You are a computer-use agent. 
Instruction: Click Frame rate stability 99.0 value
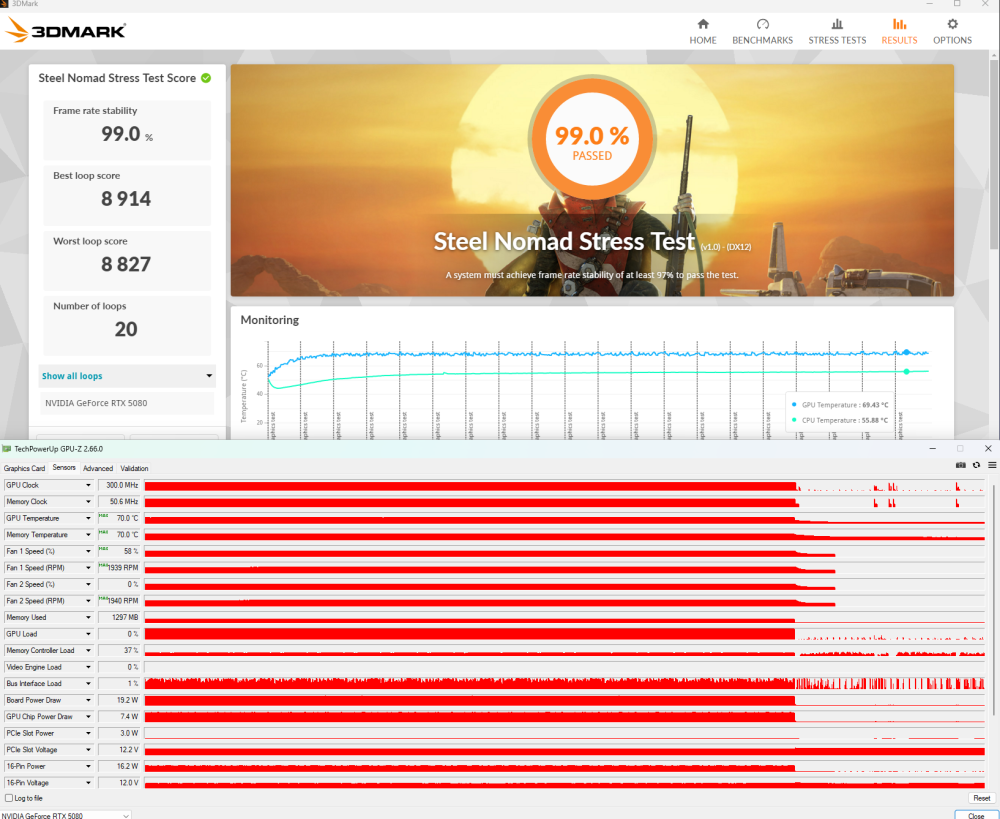127,134
